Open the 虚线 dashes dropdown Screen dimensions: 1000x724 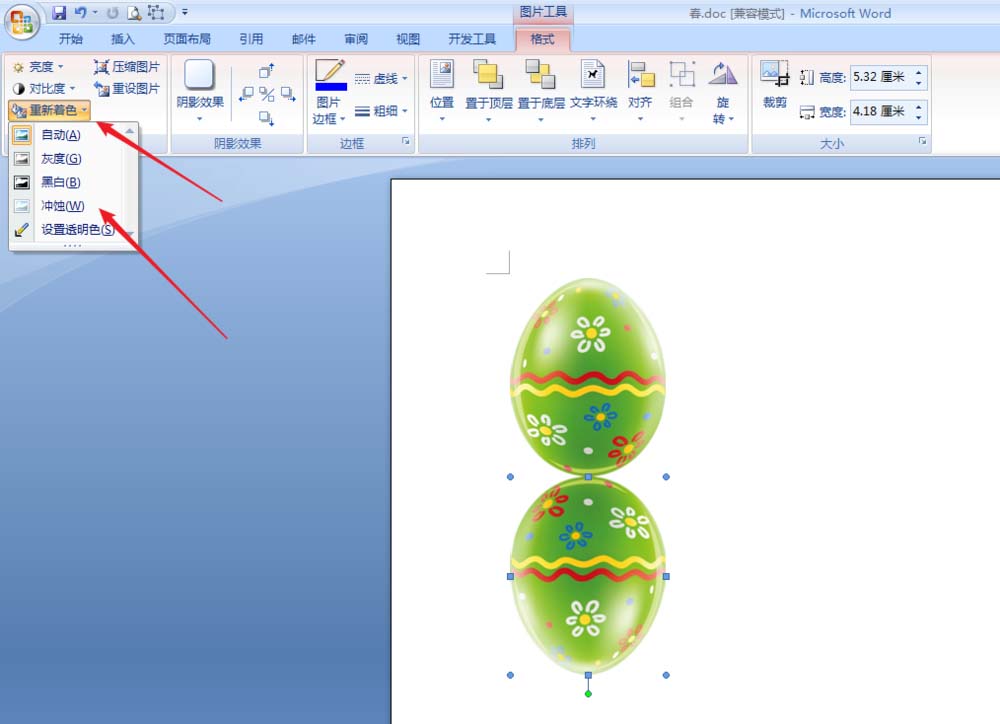(381, 78)
